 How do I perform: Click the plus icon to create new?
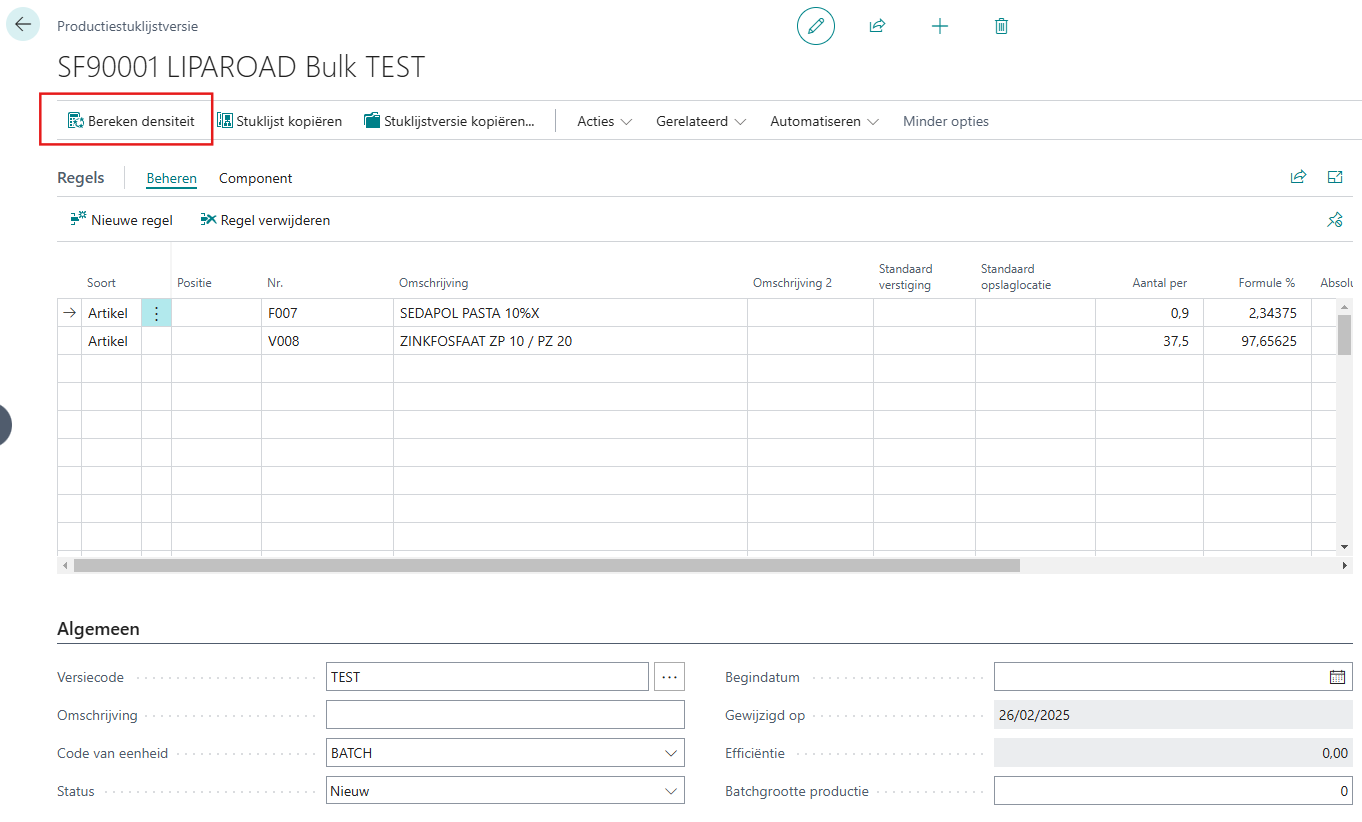pyautogui.click(x=939, y=26)
